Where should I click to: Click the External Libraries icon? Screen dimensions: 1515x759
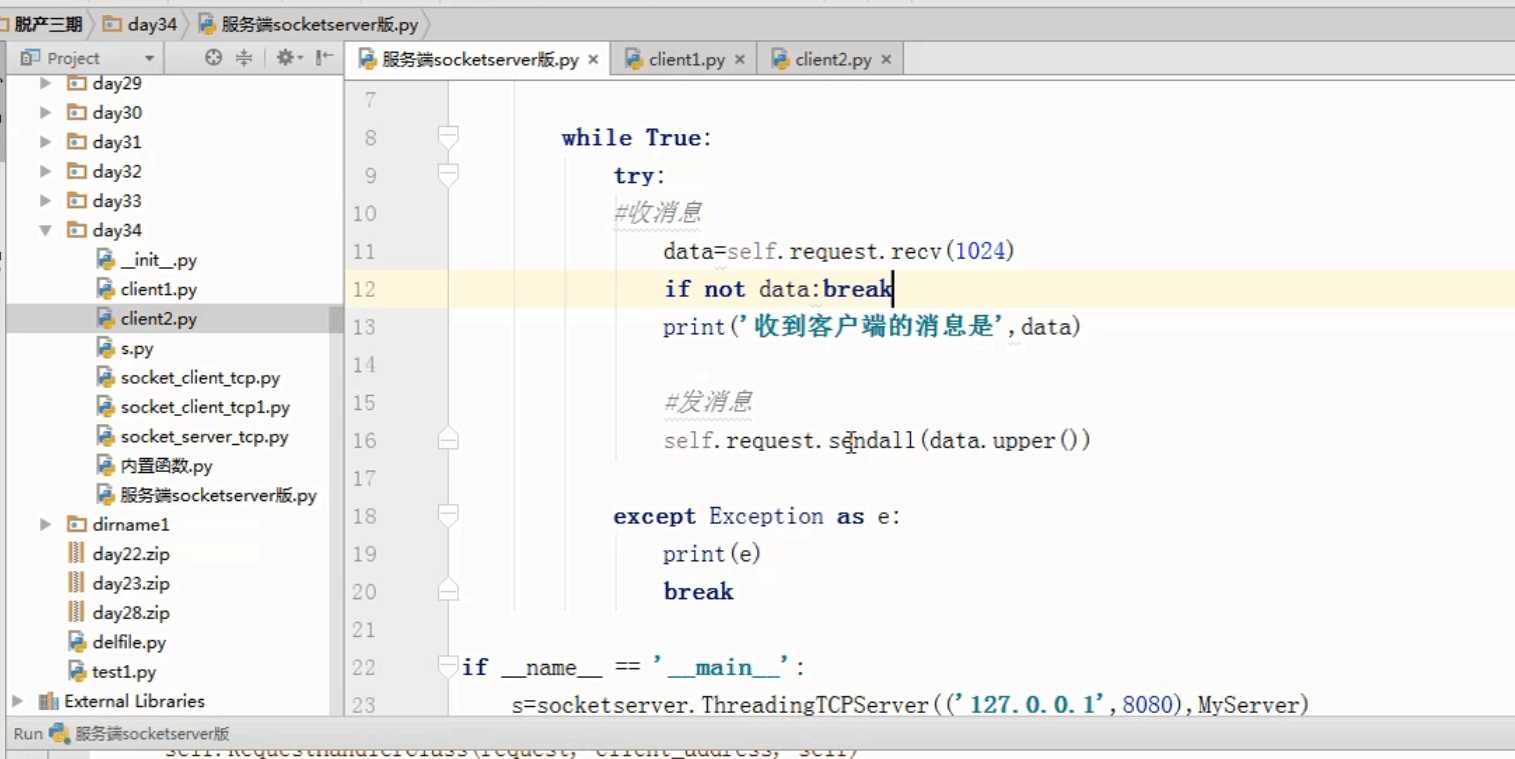tap(48, 701)
